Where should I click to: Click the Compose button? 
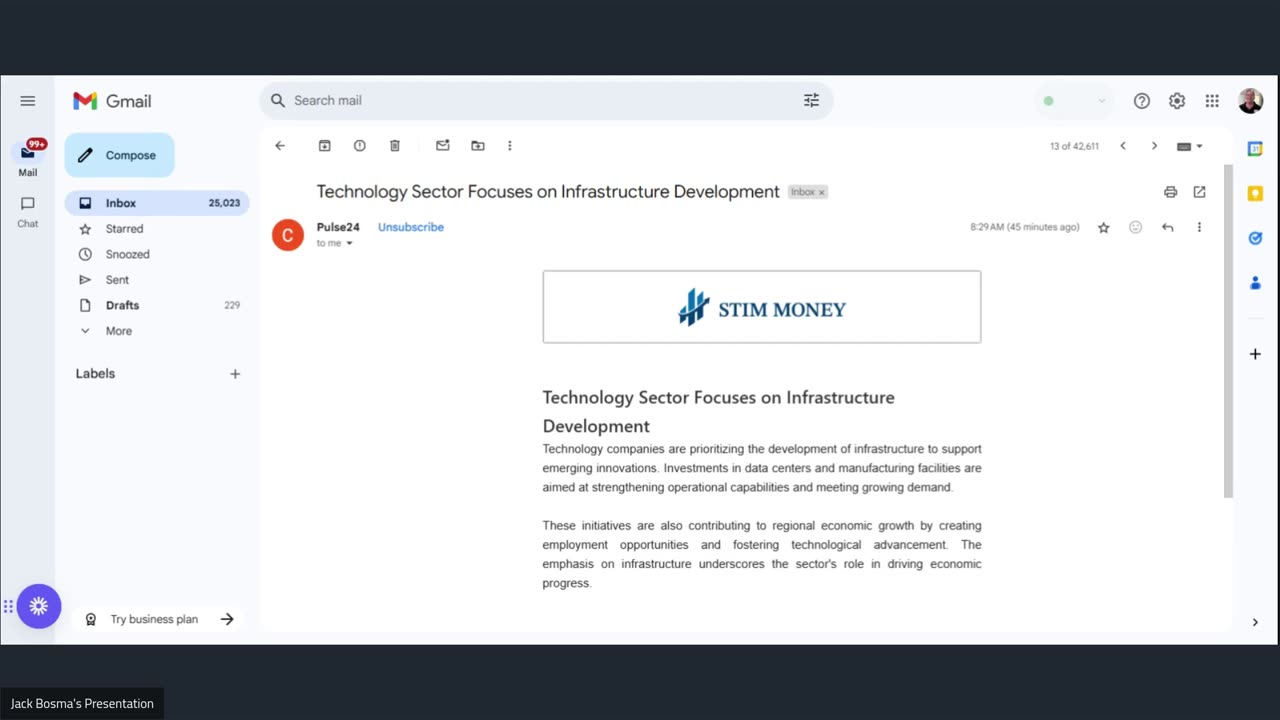pyautogui.click(x=119, y=155)
